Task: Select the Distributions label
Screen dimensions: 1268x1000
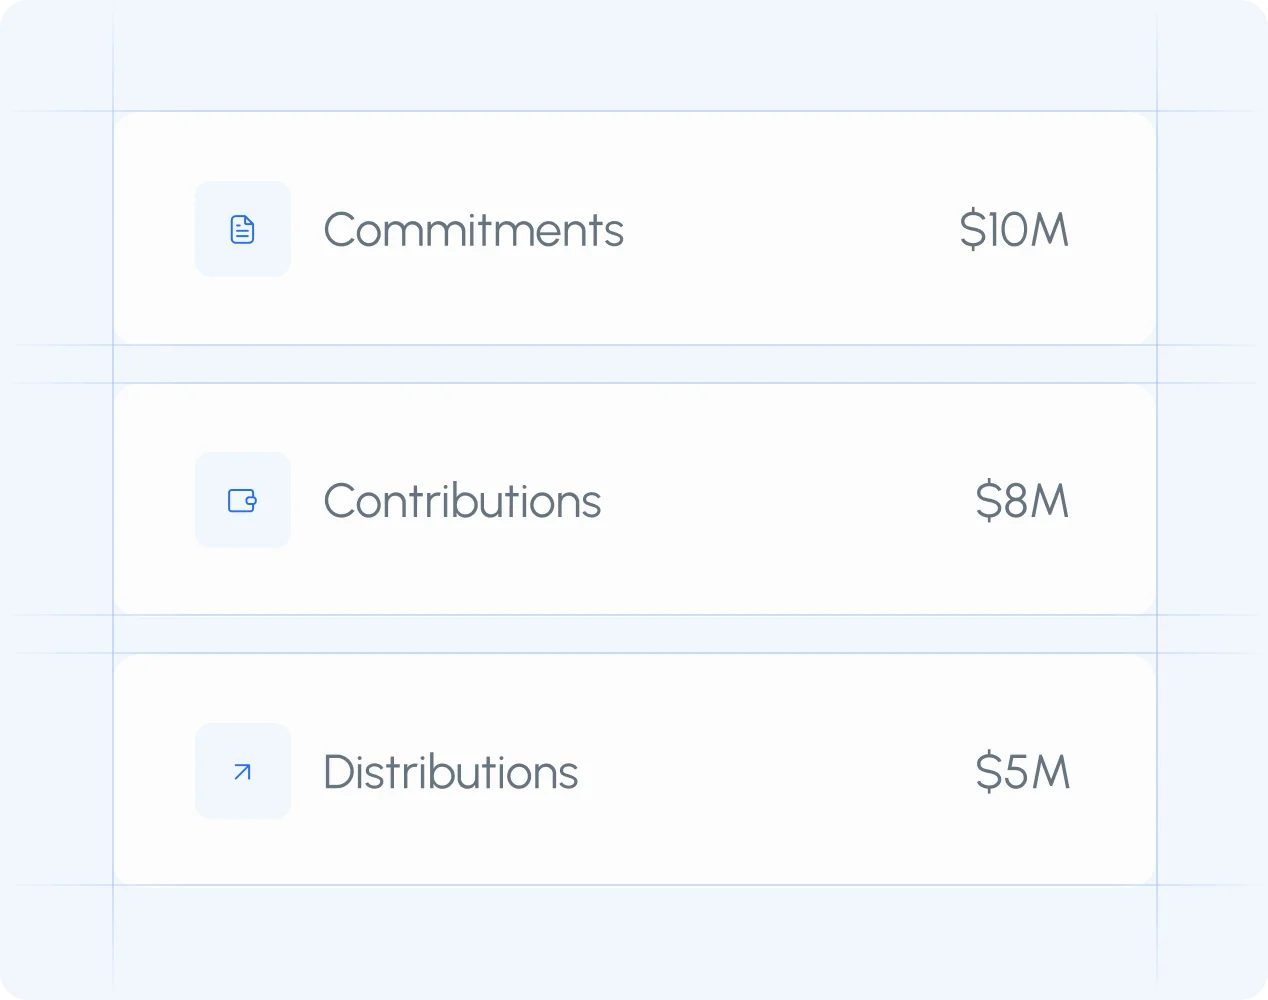Action: (x=450, y=772)
